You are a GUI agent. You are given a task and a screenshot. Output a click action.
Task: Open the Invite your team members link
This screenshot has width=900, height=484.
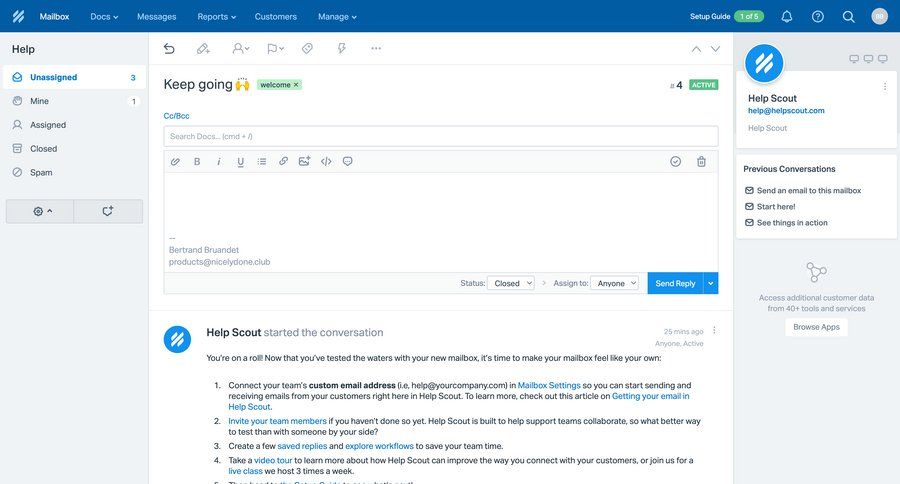point(277,421)
